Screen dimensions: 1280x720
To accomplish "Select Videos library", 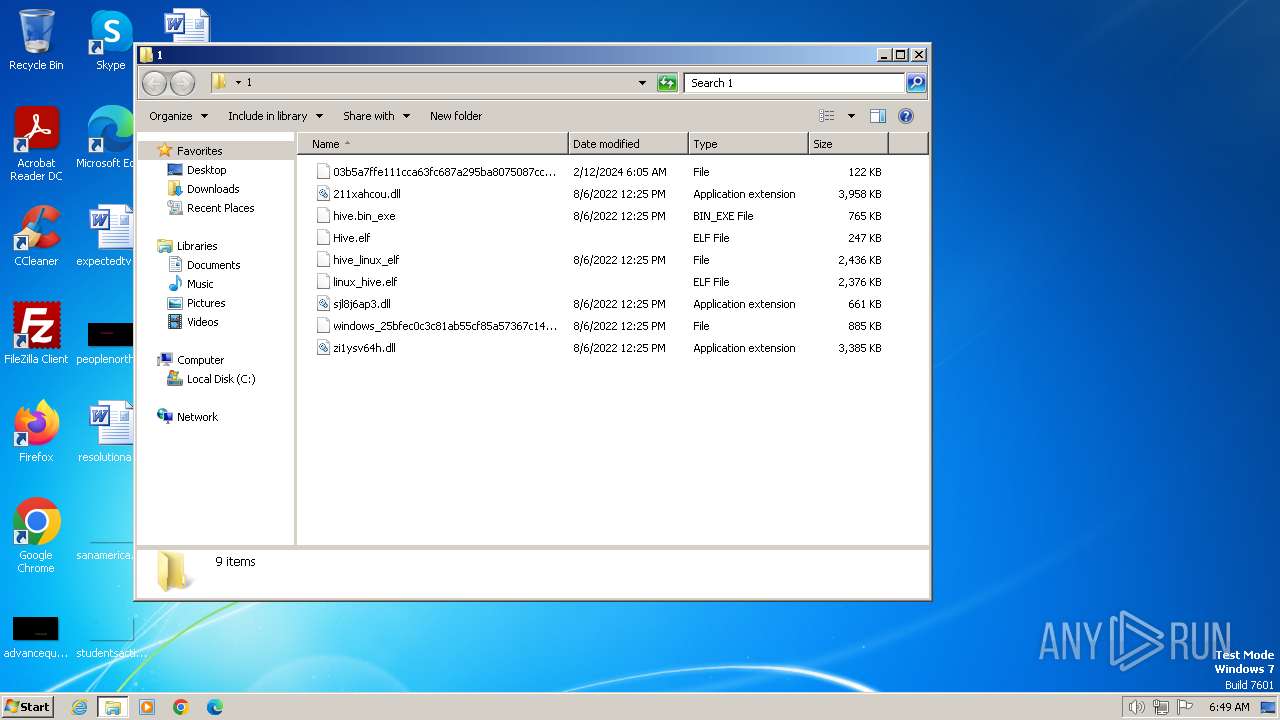I will pos(202,322).
